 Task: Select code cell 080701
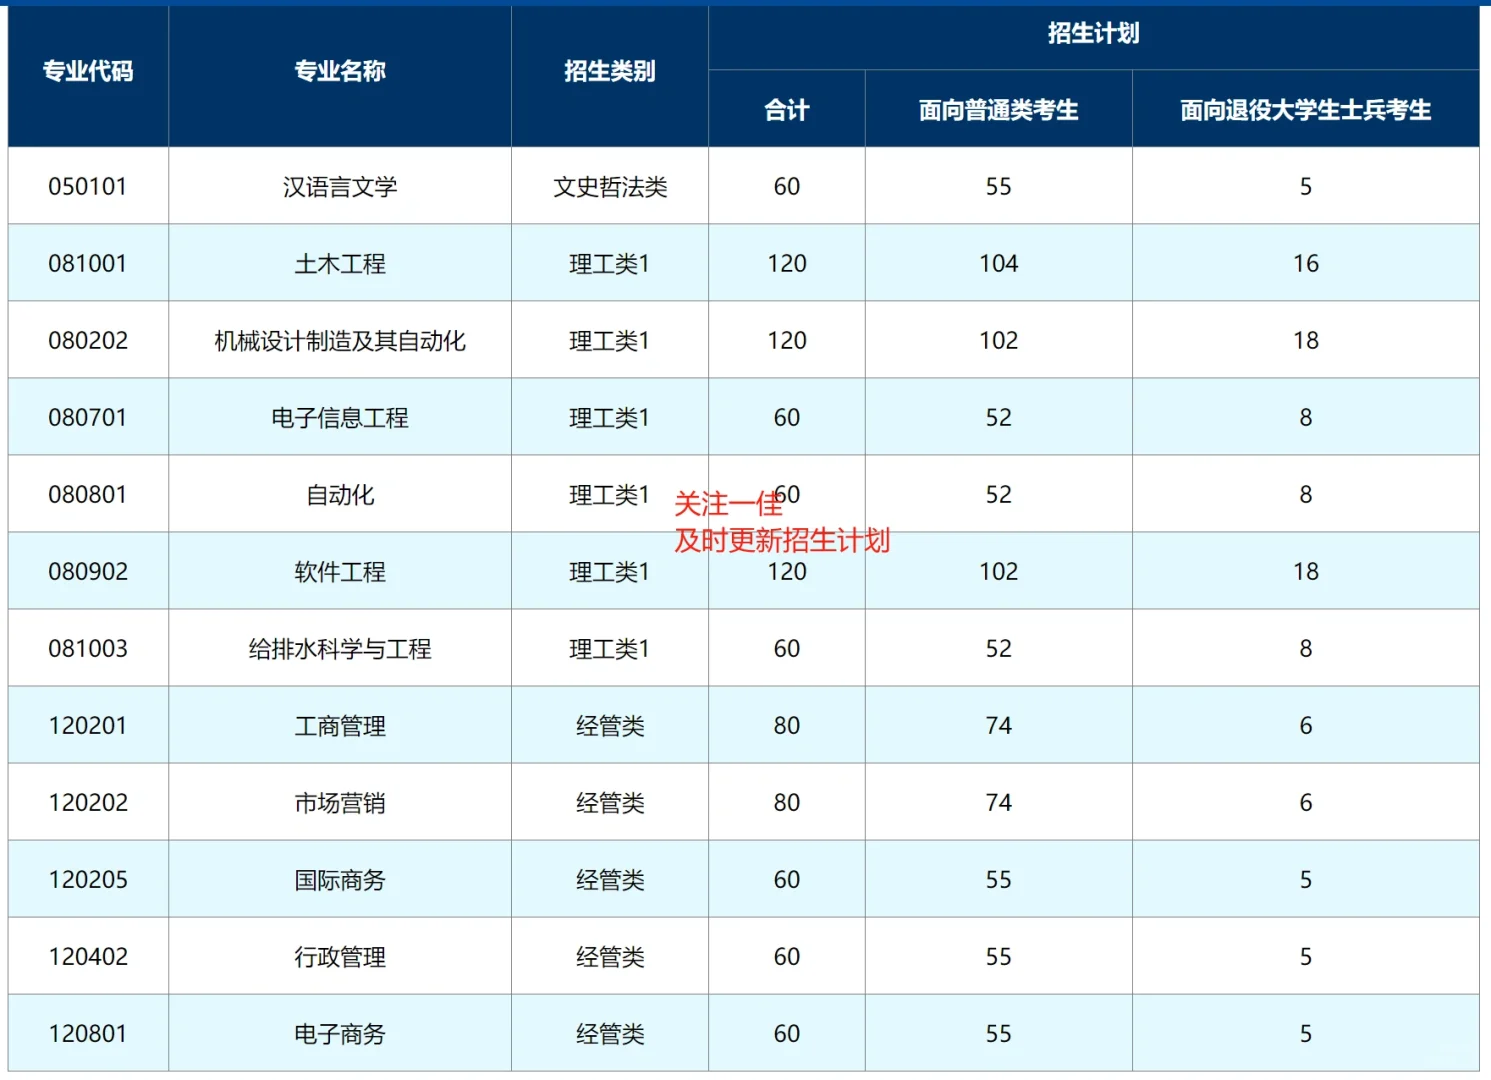tap(88, 418)
